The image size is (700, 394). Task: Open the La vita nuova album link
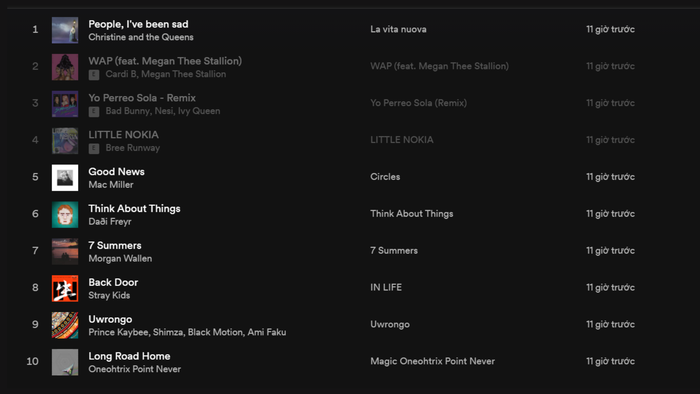(x=398, y=29)
